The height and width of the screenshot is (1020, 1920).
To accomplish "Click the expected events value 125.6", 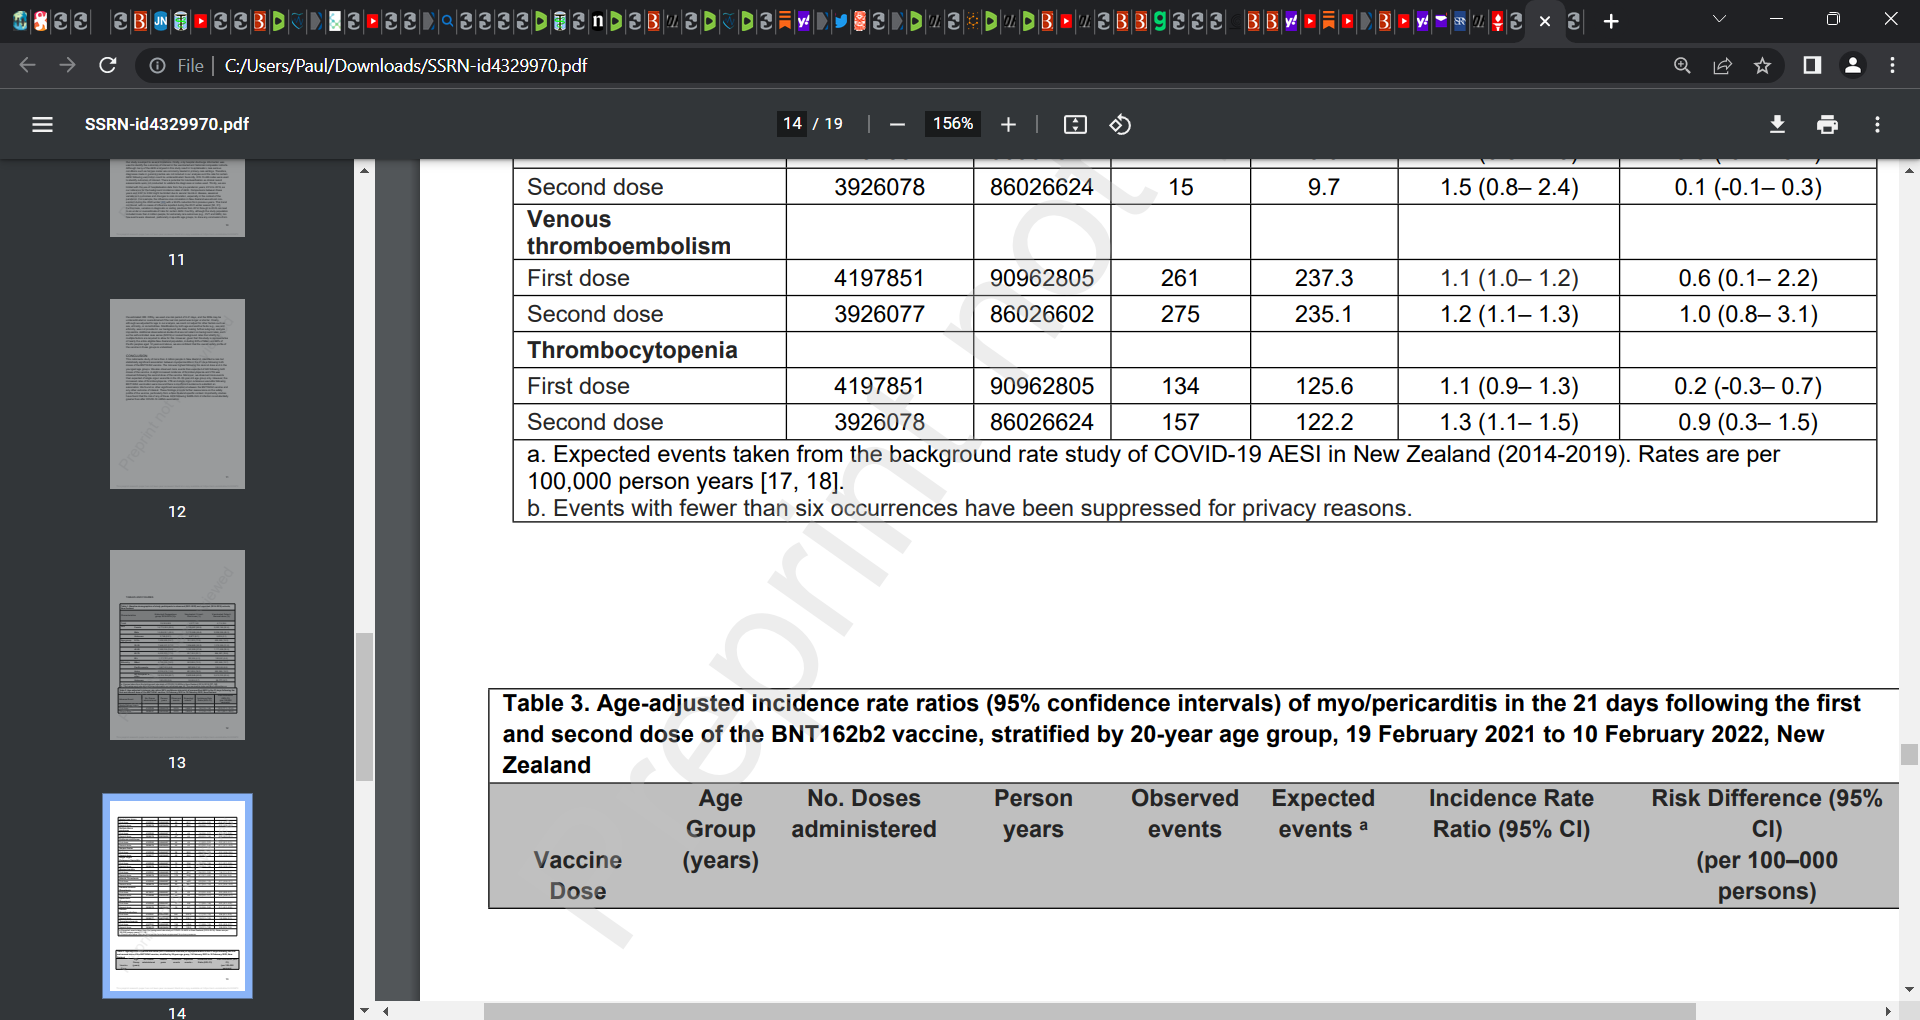I will [x=1323, y=386].
